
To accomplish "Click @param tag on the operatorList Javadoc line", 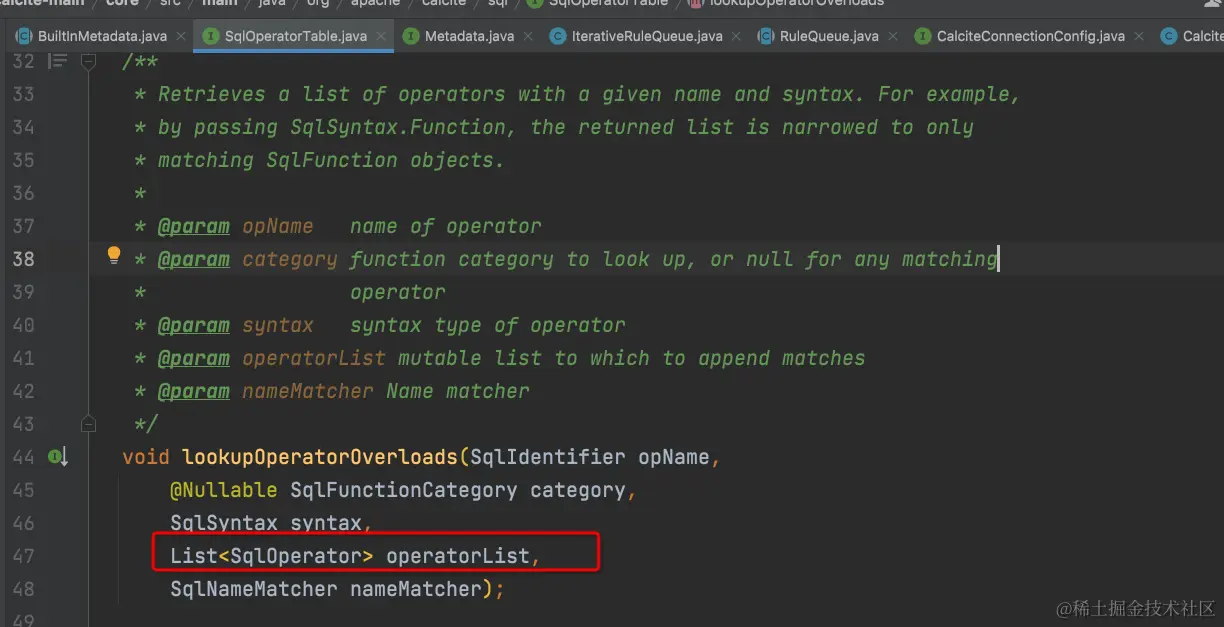I will tap(194, 358).
